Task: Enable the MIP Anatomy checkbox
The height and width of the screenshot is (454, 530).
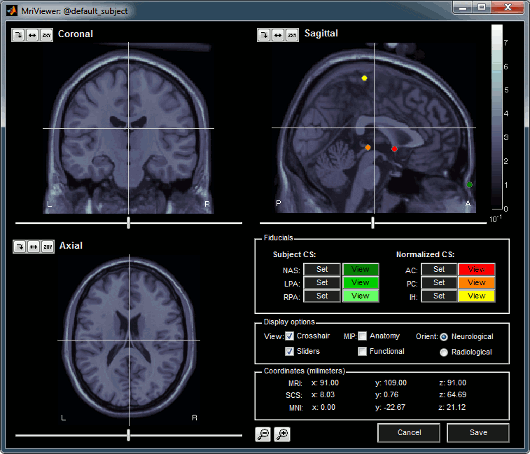Action: click(x=362, y=336)
